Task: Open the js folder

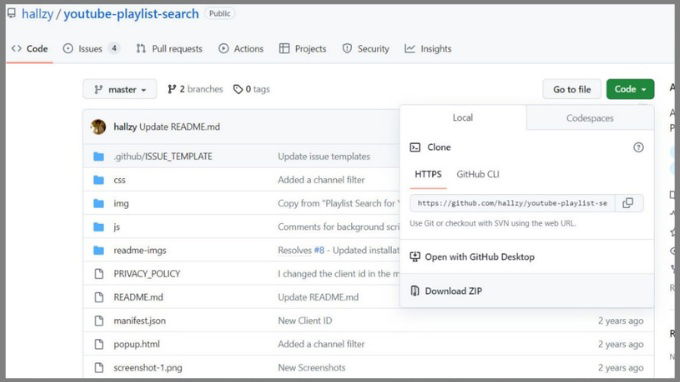Action: pos(117,227)
